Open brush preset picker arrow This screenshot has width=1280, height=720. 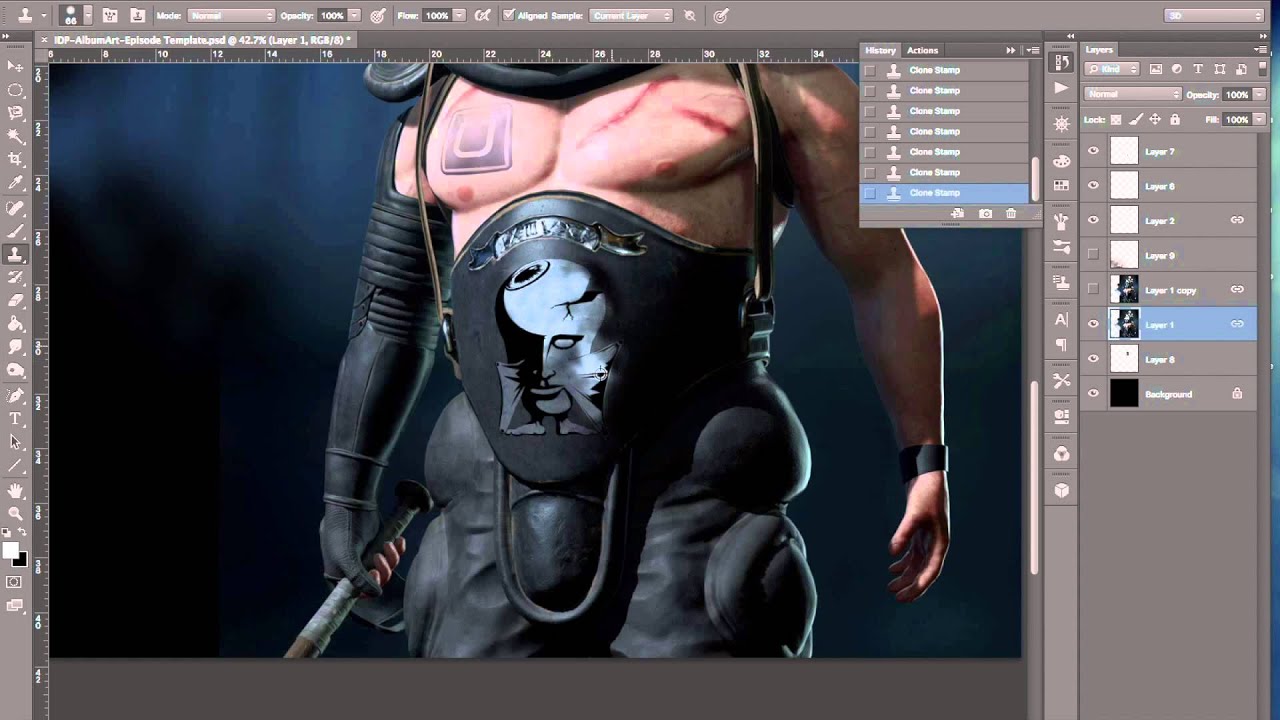pos(87,16)
